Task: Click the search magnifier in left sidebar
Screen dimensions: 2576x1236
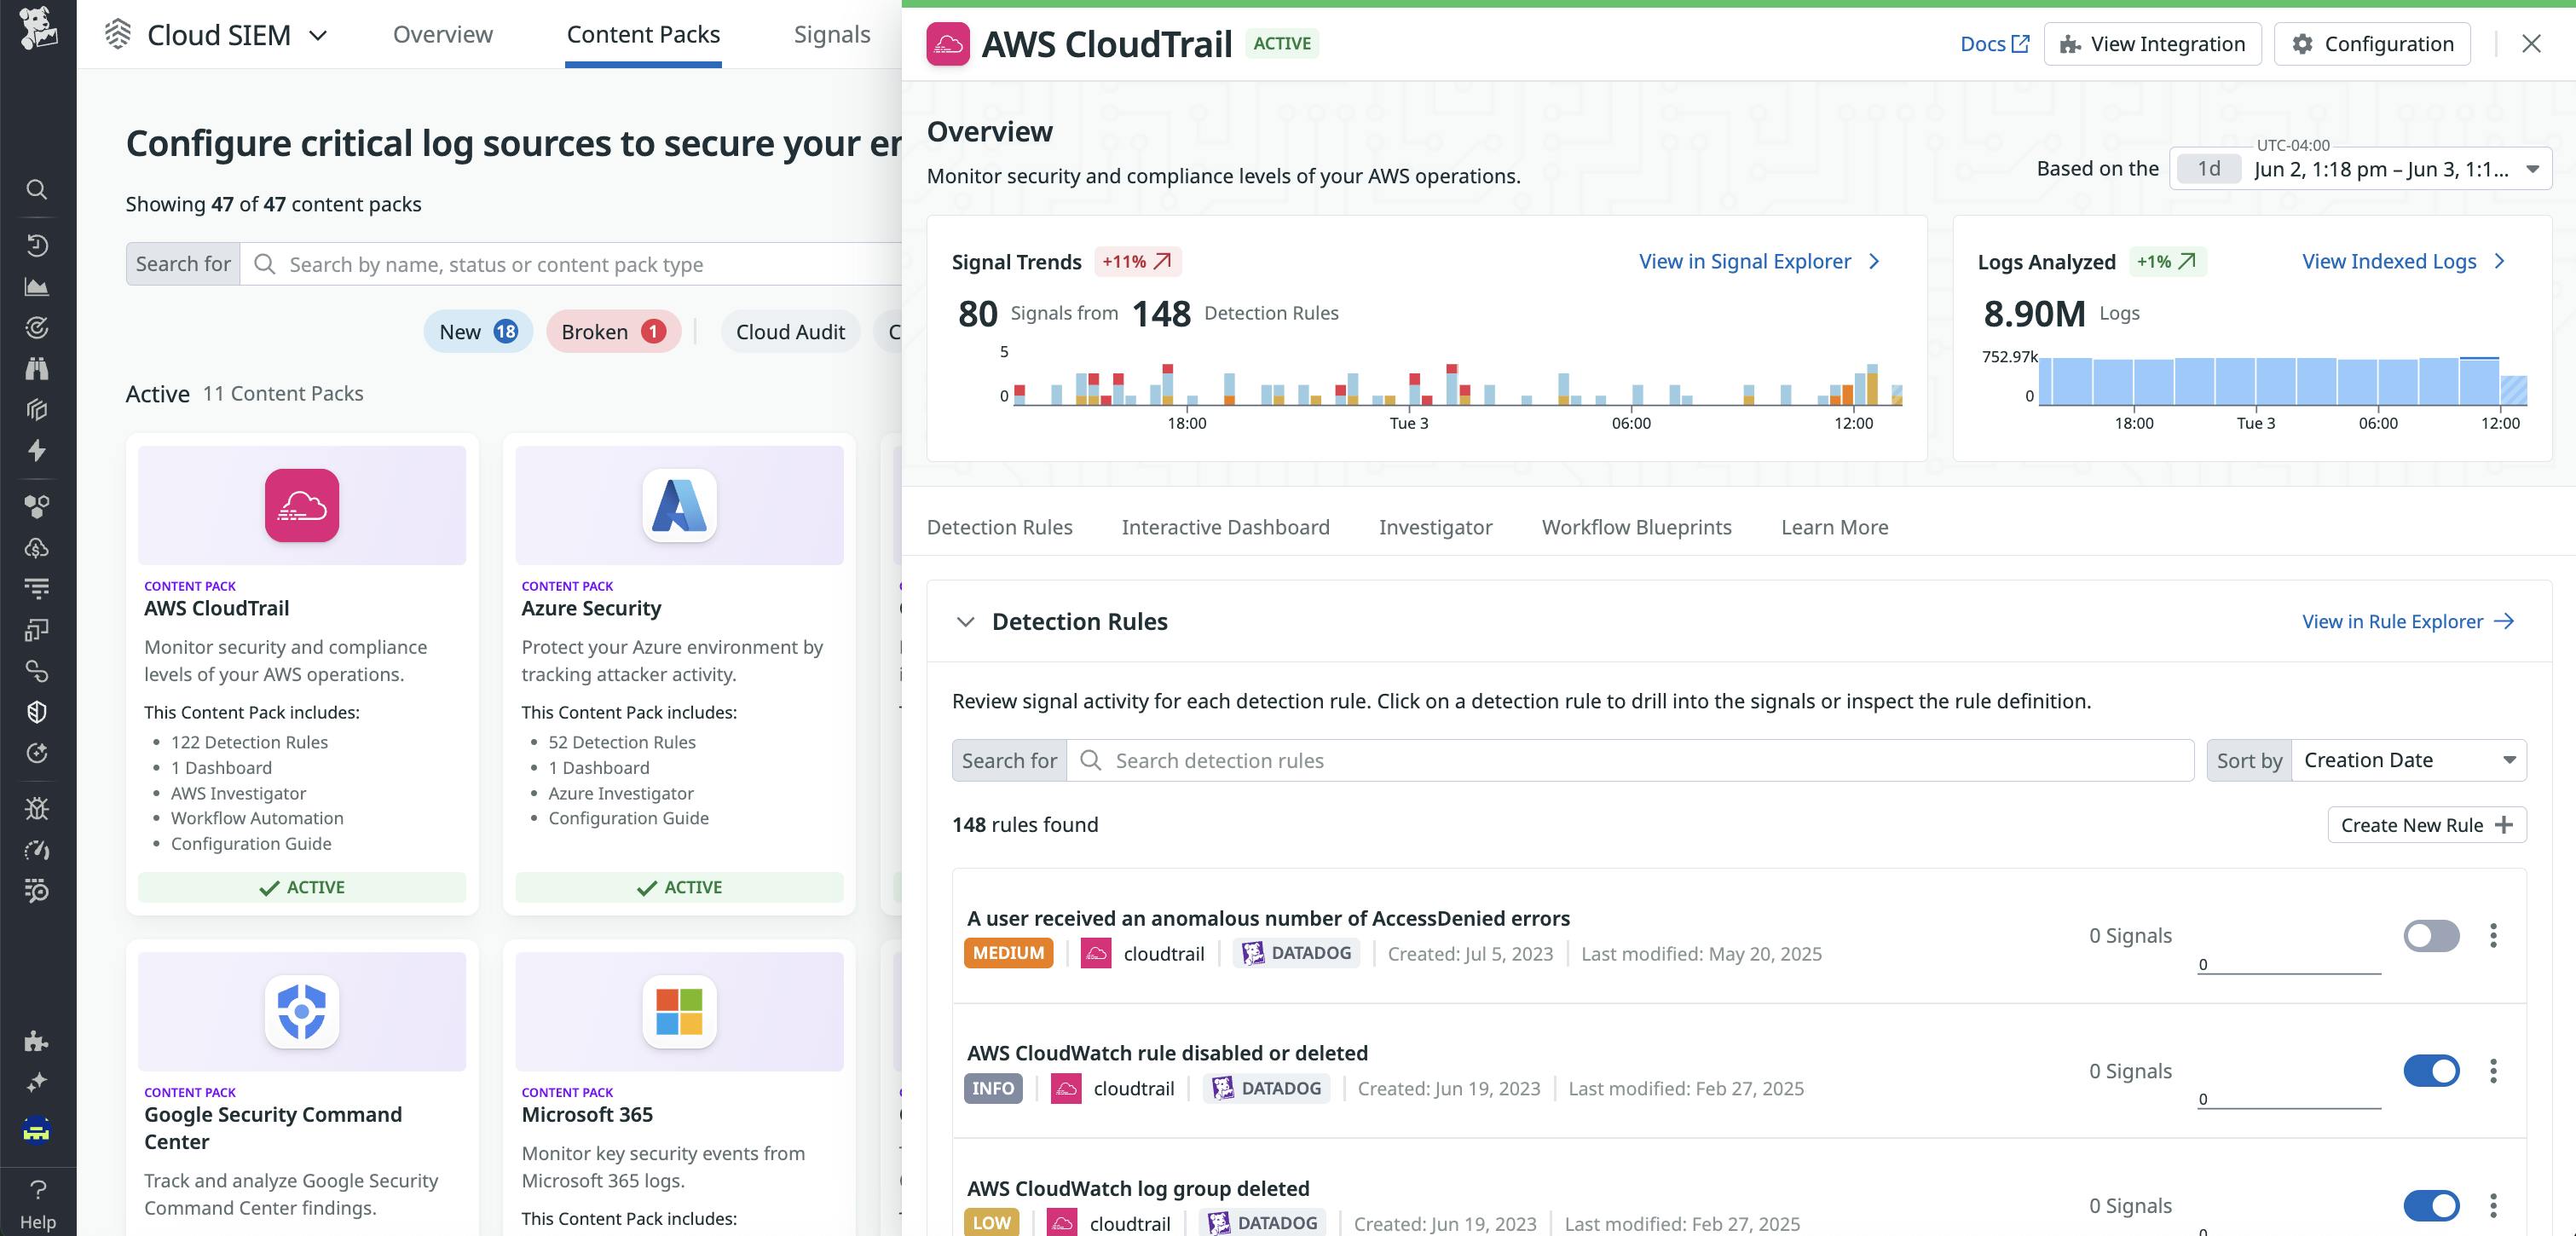Action: point(37,189)
